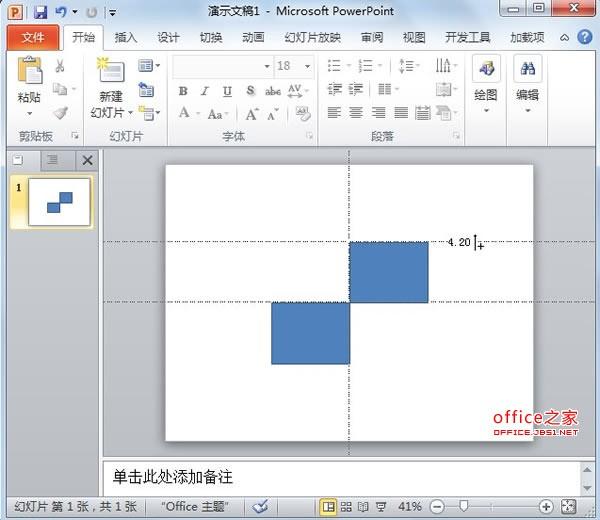Start Slide Show from status bar
The width and height of the screenshot is (600, 520).
tap(381, 507)
